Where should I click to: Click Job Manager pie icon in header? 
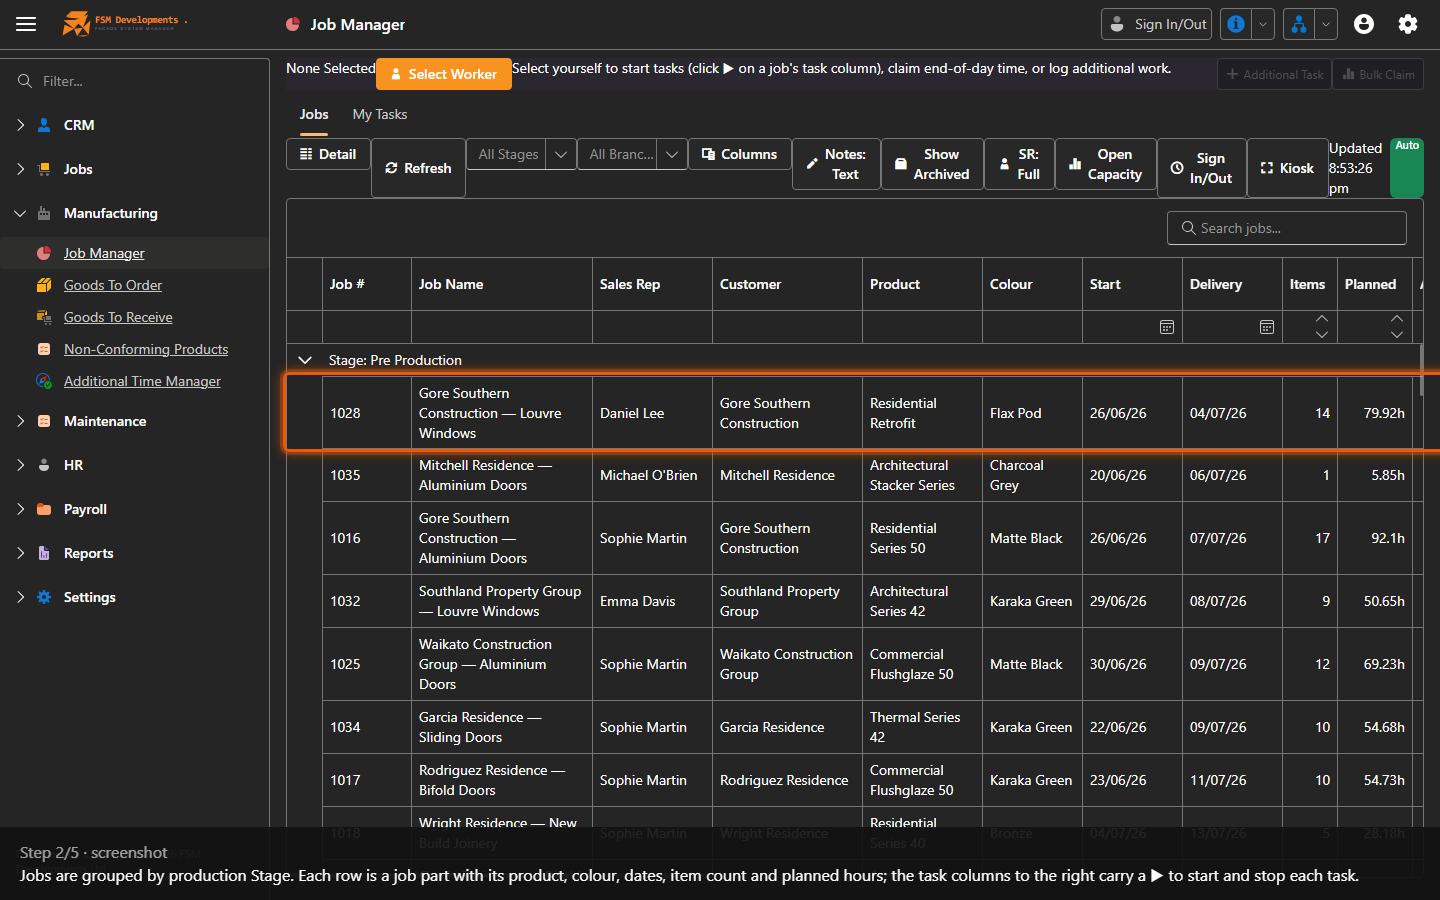293,25
